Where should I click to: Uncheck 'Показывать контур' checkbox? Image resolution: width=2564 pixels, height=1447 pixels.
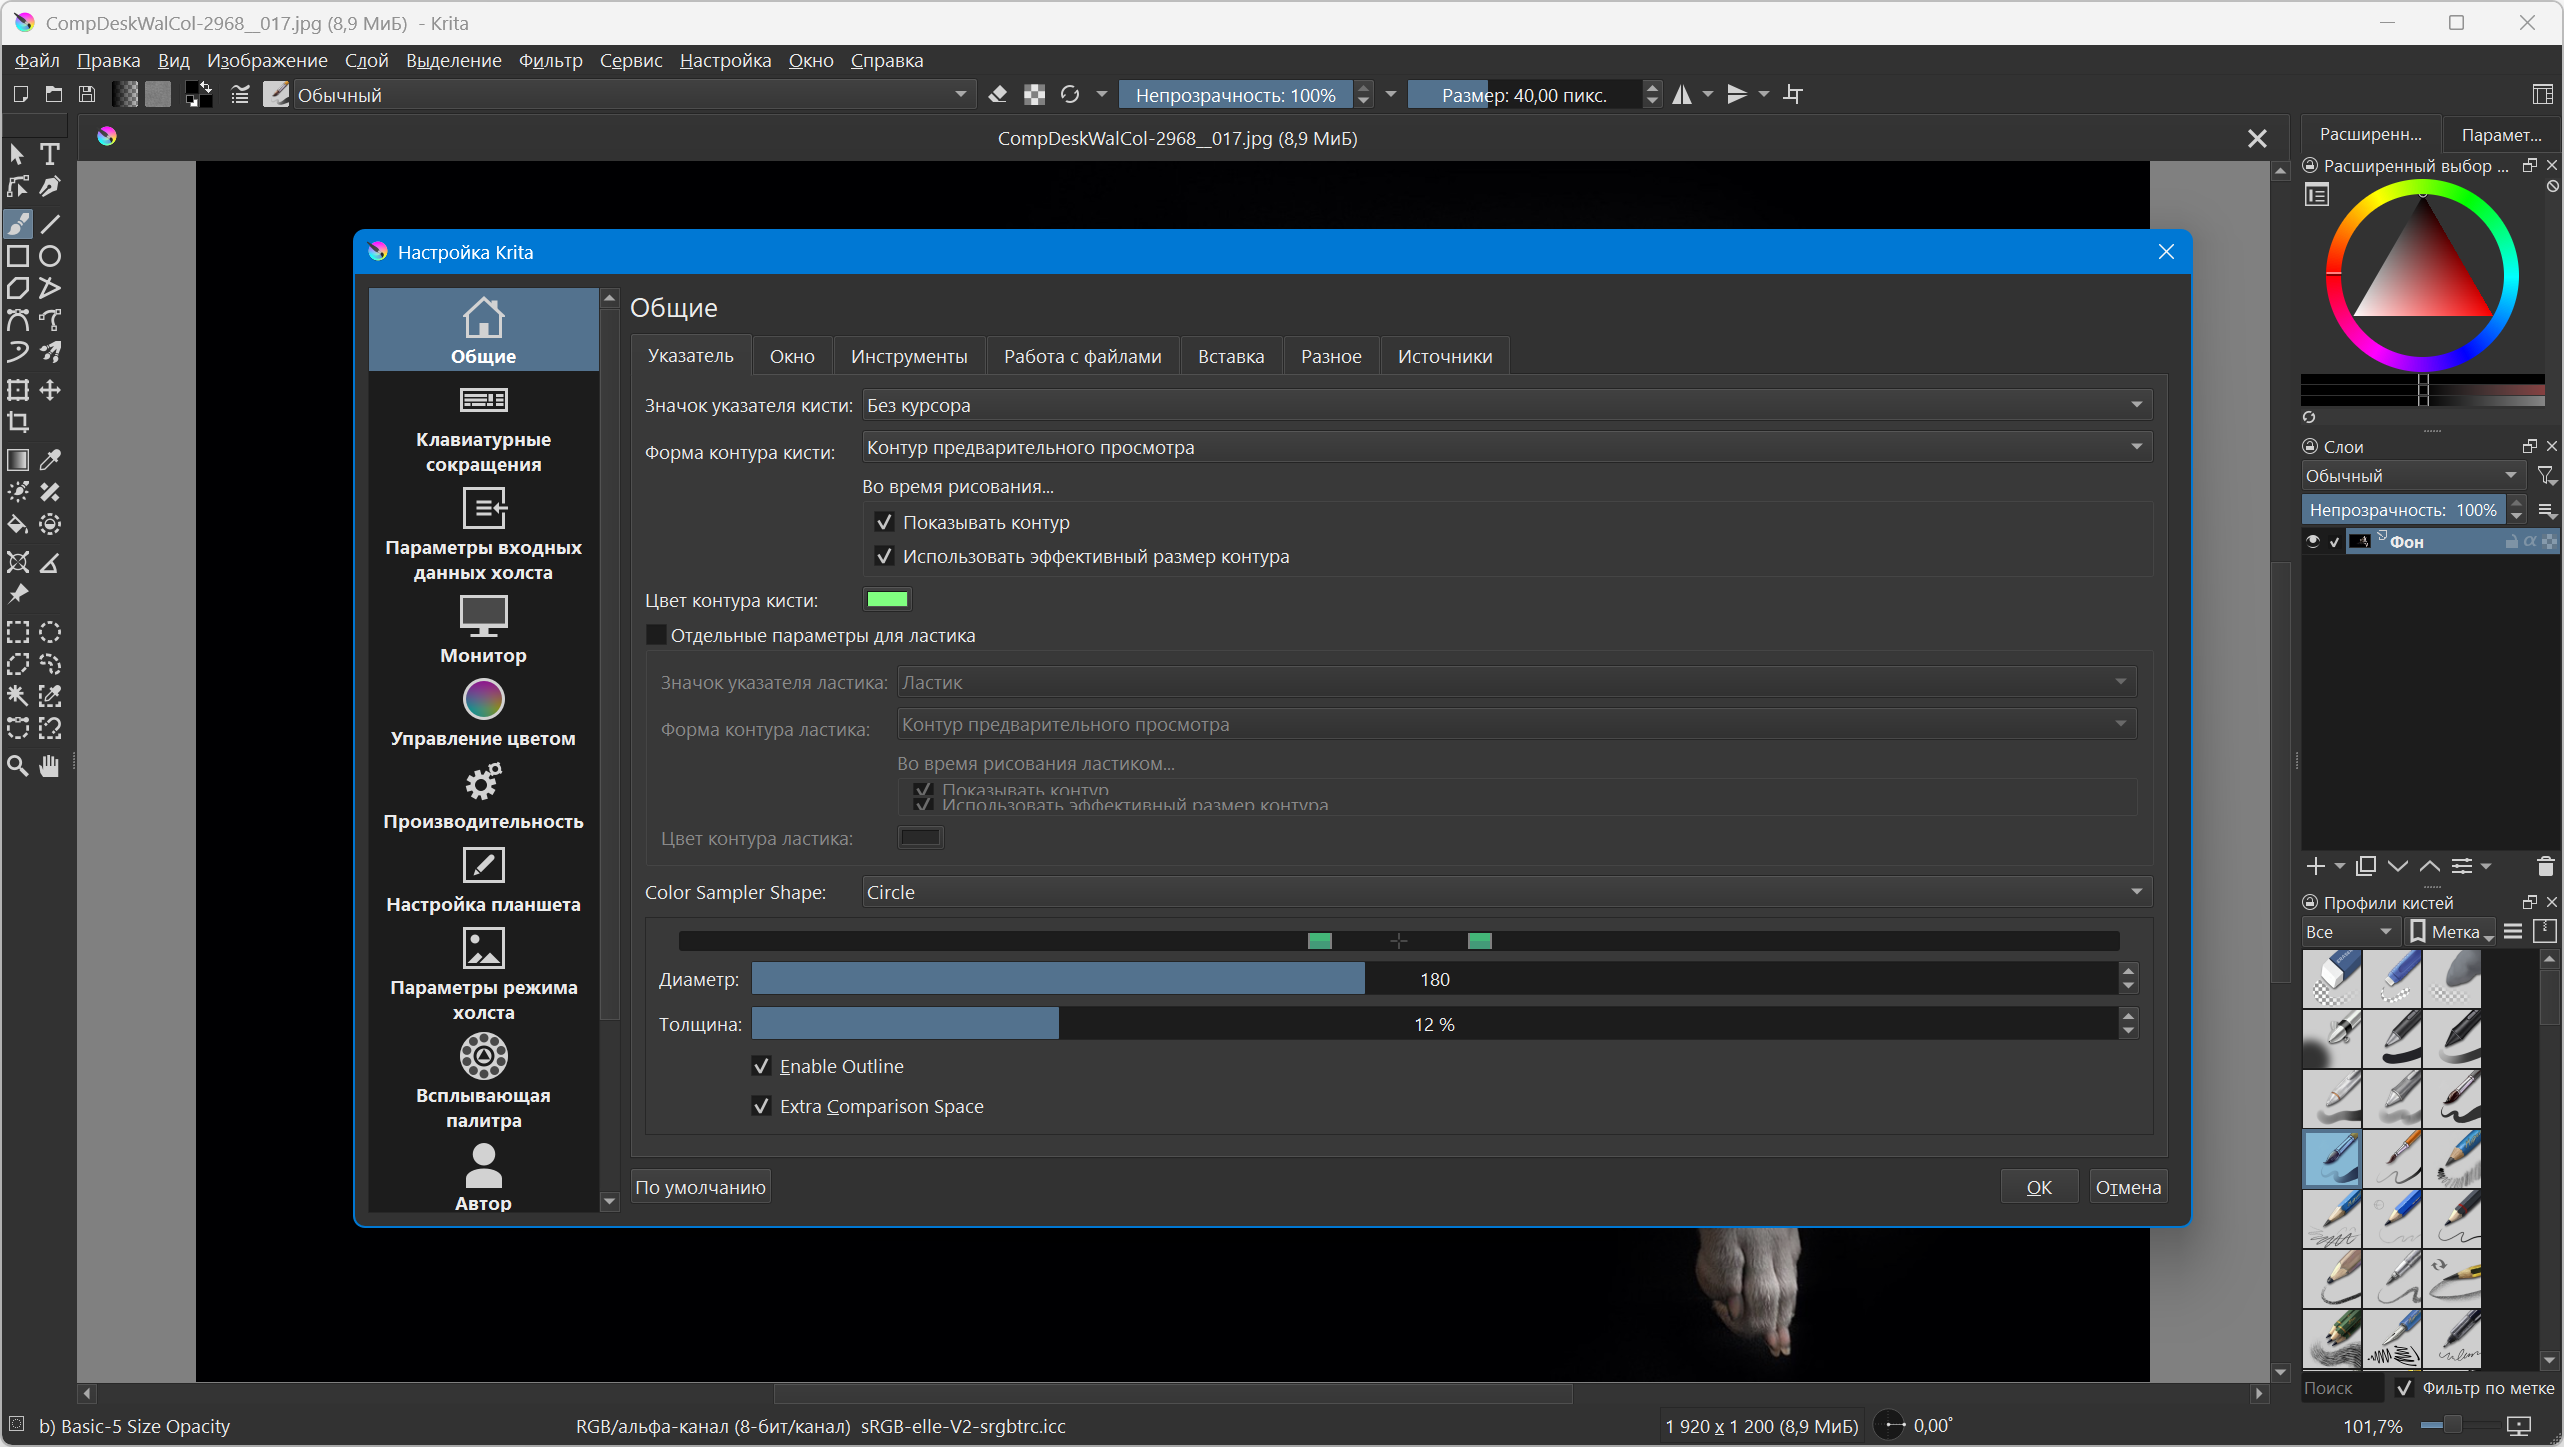(x=884, y=522)
